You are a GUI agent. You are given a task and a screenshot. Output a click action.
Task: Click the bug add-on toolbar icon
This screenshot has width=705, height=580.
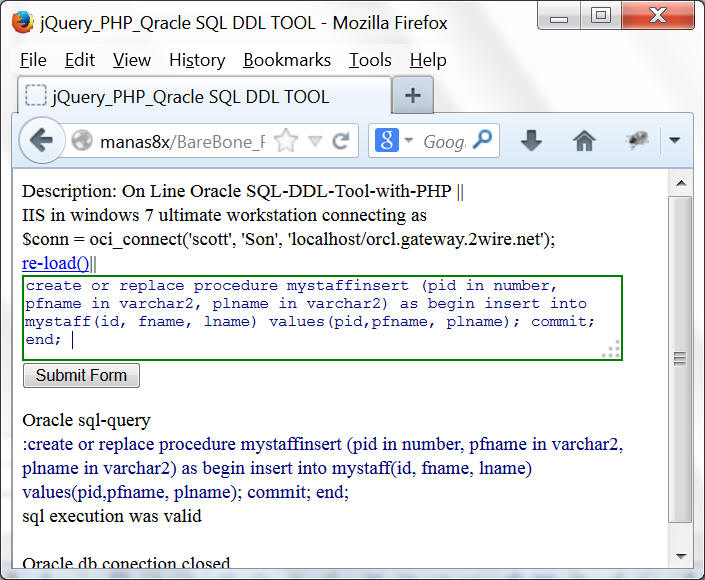(x=637, y=140)
